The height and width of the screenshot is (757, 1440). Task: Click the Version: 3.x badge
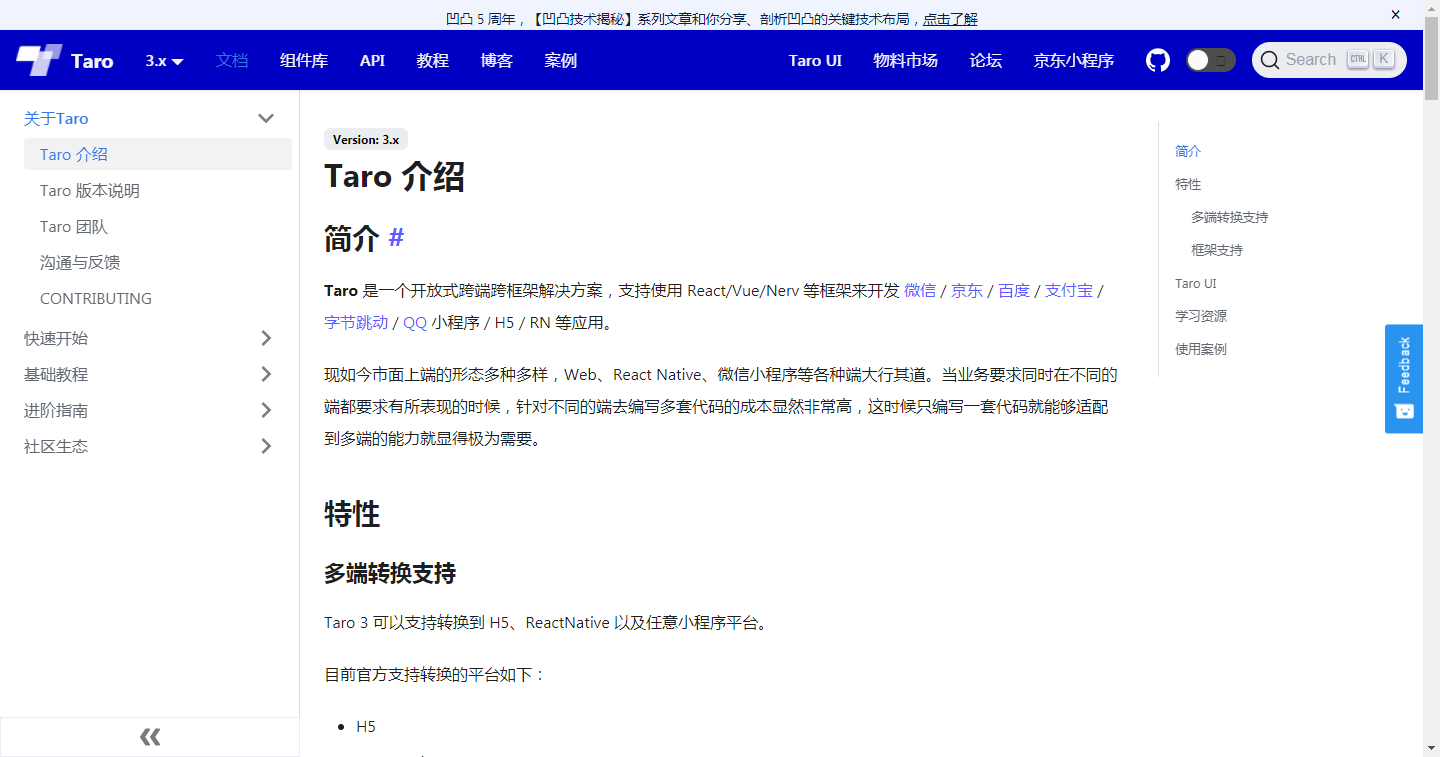pos(366,140)
